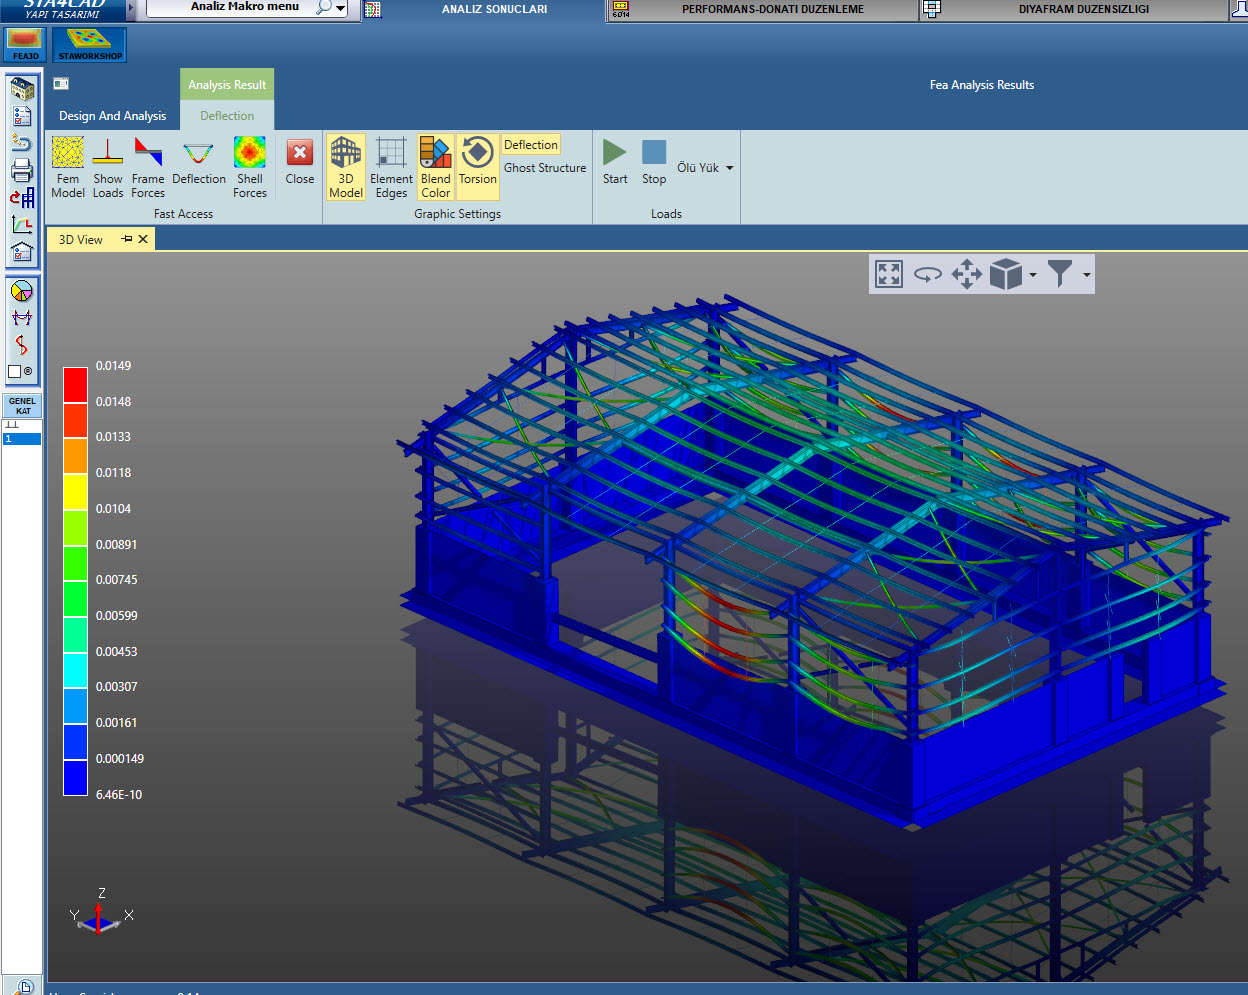Toggle Element Edges visibility
This screenshot has width=1248, height=995.
point(391,167)
